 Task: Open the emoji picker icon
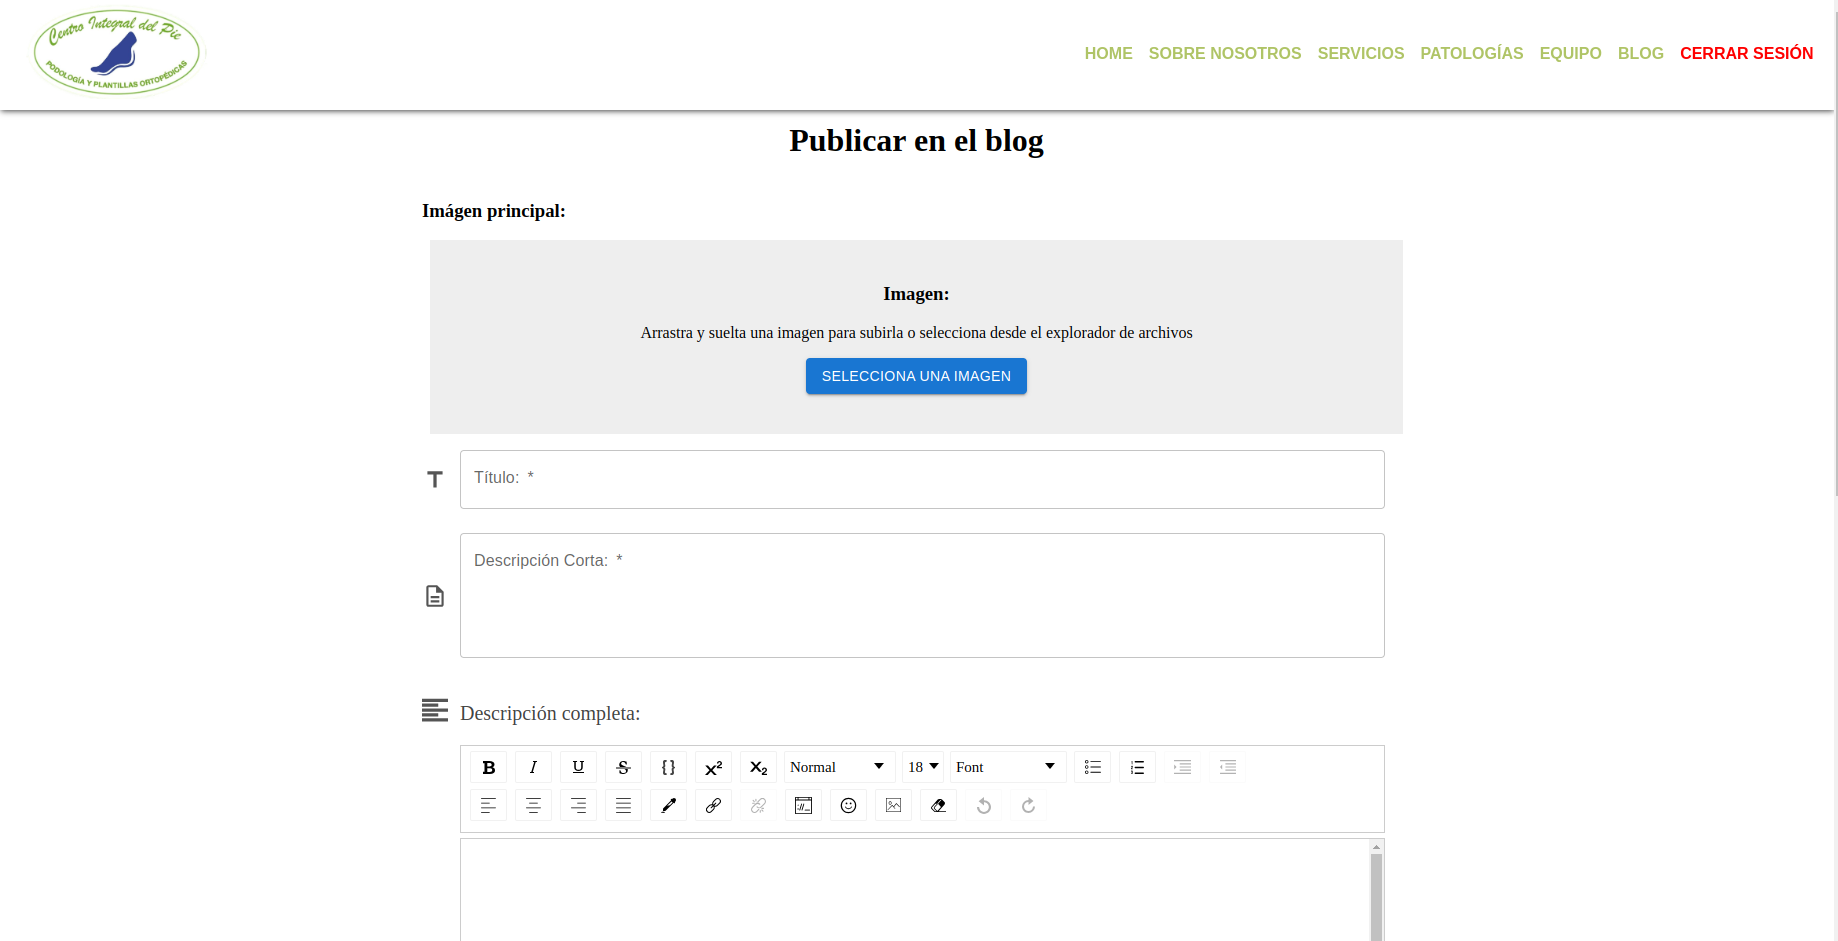coord(848,805)
